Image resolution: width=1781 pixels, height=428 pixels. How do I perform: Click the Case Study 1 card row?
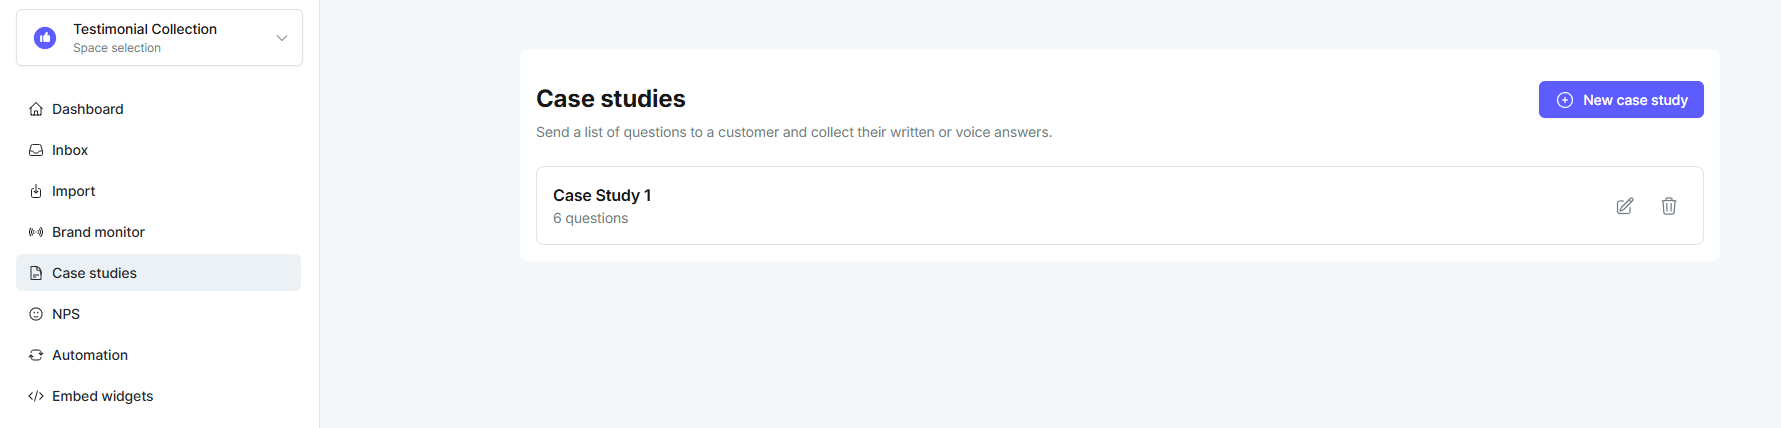click(1120, 206)
